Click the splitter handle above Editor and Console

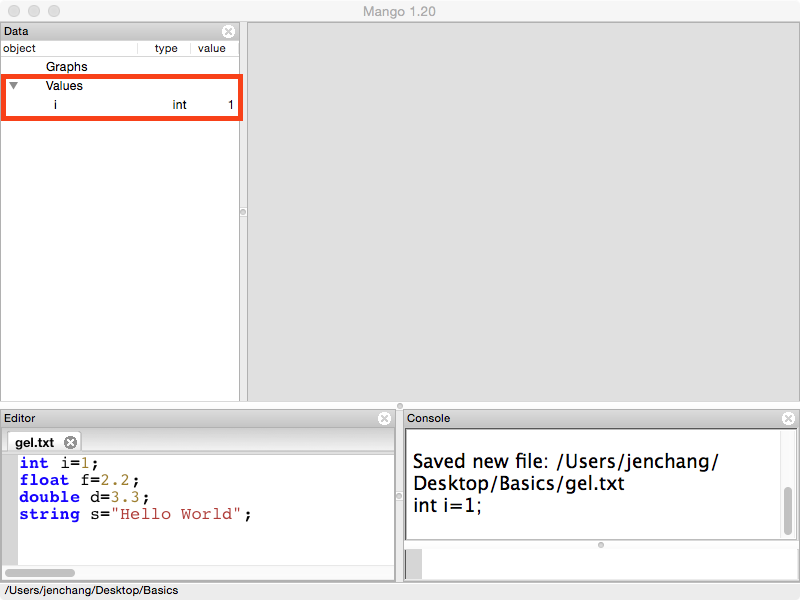399,405
